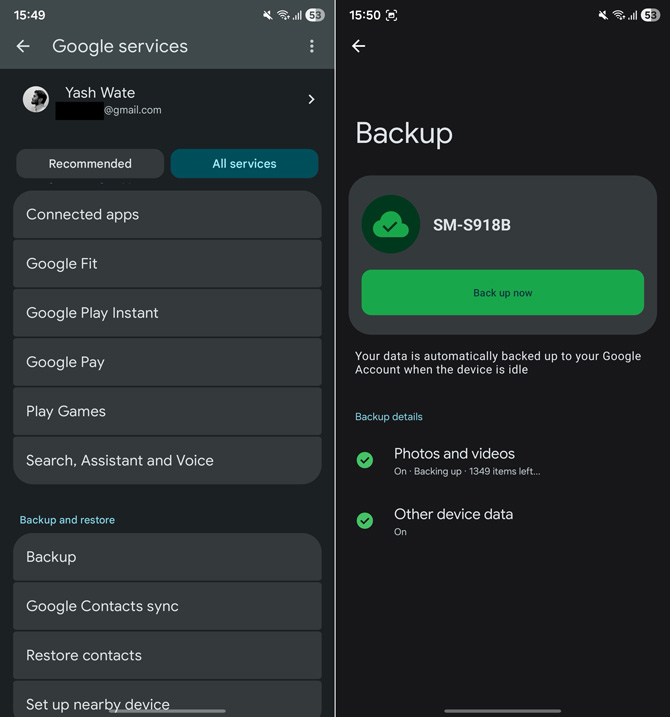
Task: Open the three-dot overflow menu
Action: 311,46
